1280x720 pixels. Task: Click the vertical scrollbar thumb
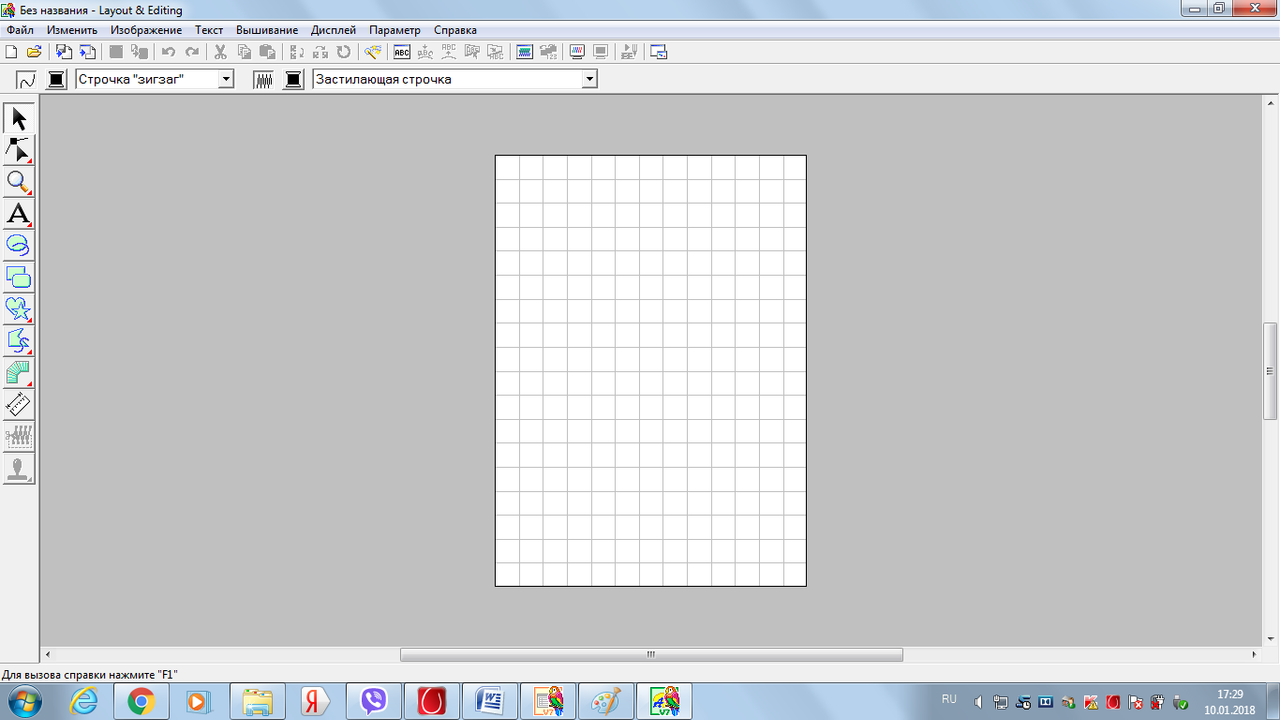[1270, 370]
